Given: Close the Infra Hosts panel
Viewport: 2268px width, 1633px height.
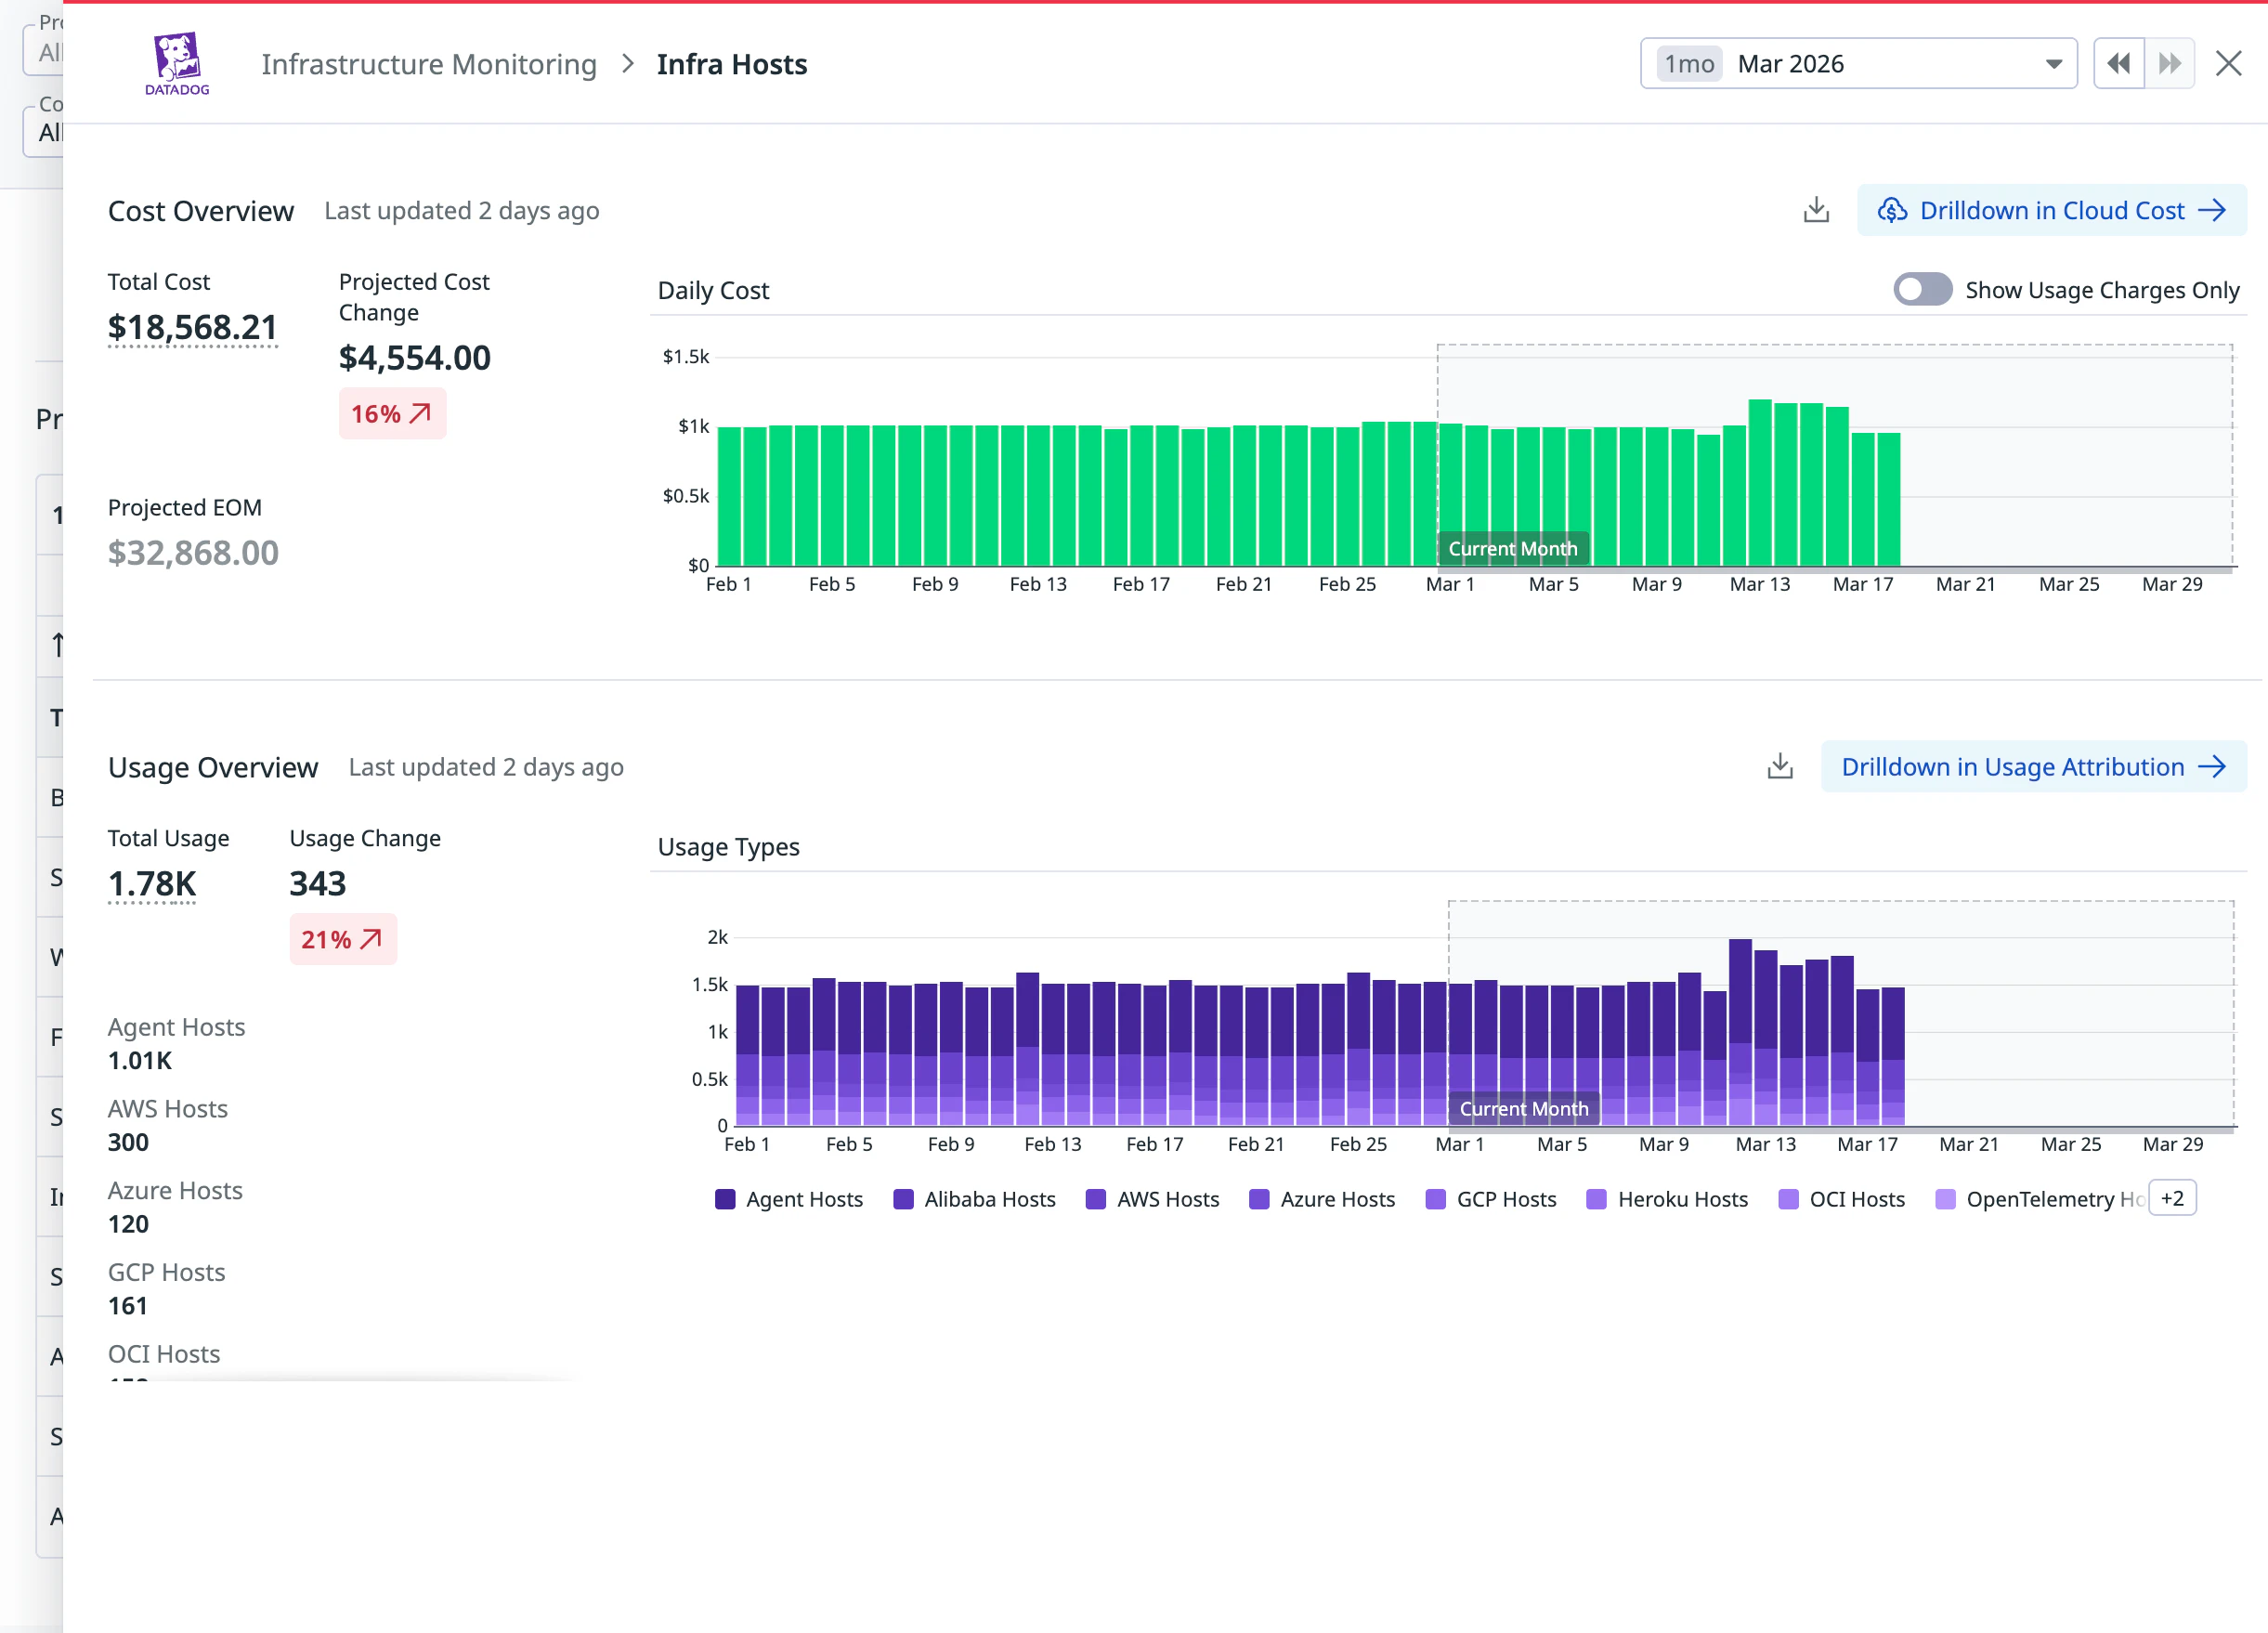Looking at the screenshot, I should point(2229,64).
